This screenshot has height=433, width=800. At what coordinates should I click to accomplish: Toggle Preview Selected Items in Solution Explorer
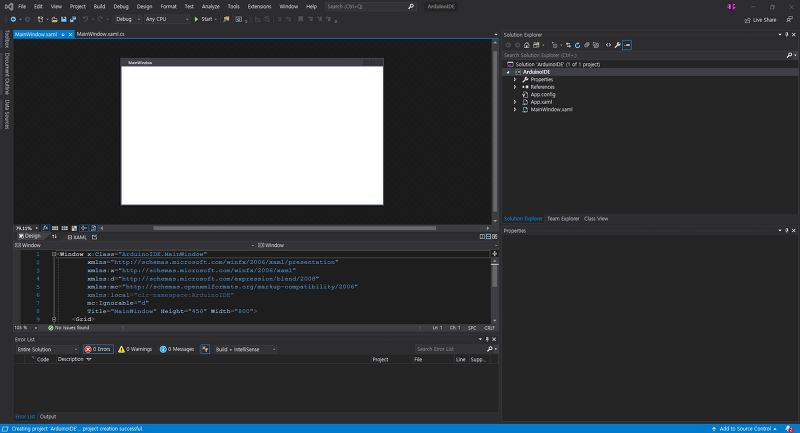(x=627, y=45)
